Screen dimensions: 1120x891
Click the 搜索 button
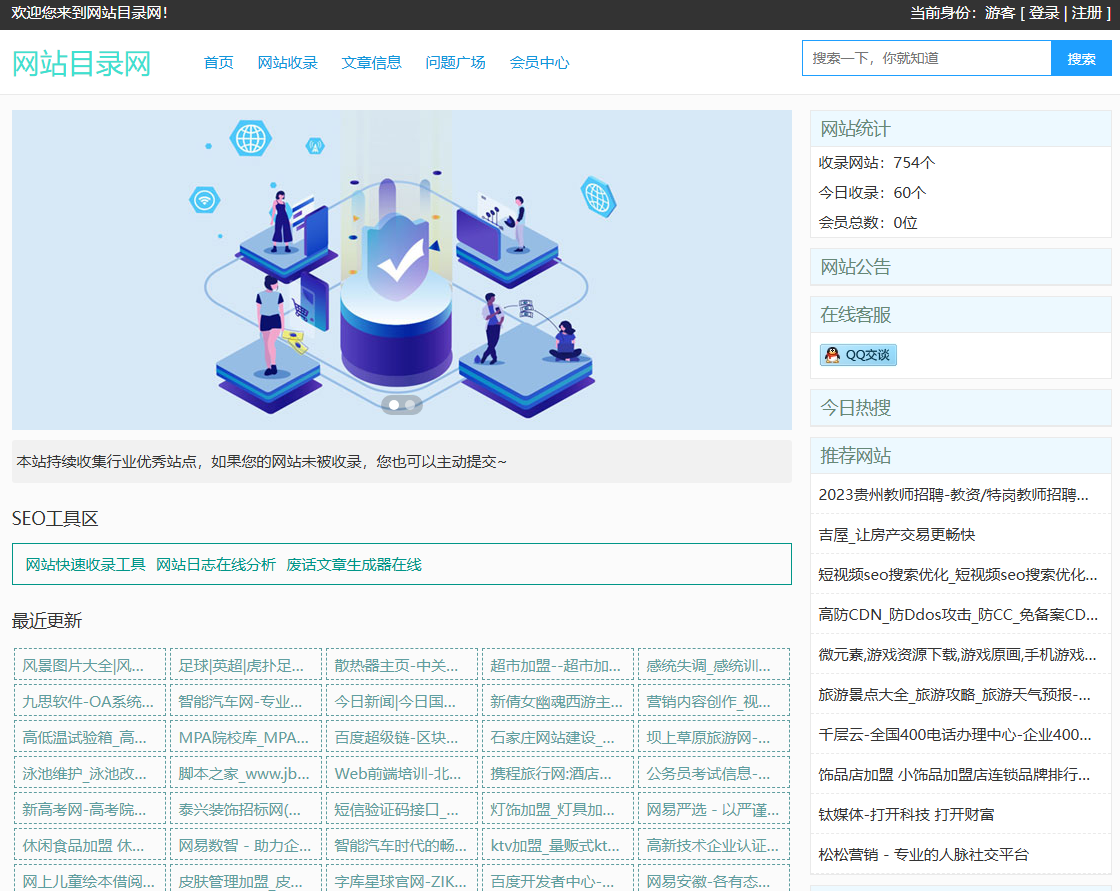[1082, 58]
